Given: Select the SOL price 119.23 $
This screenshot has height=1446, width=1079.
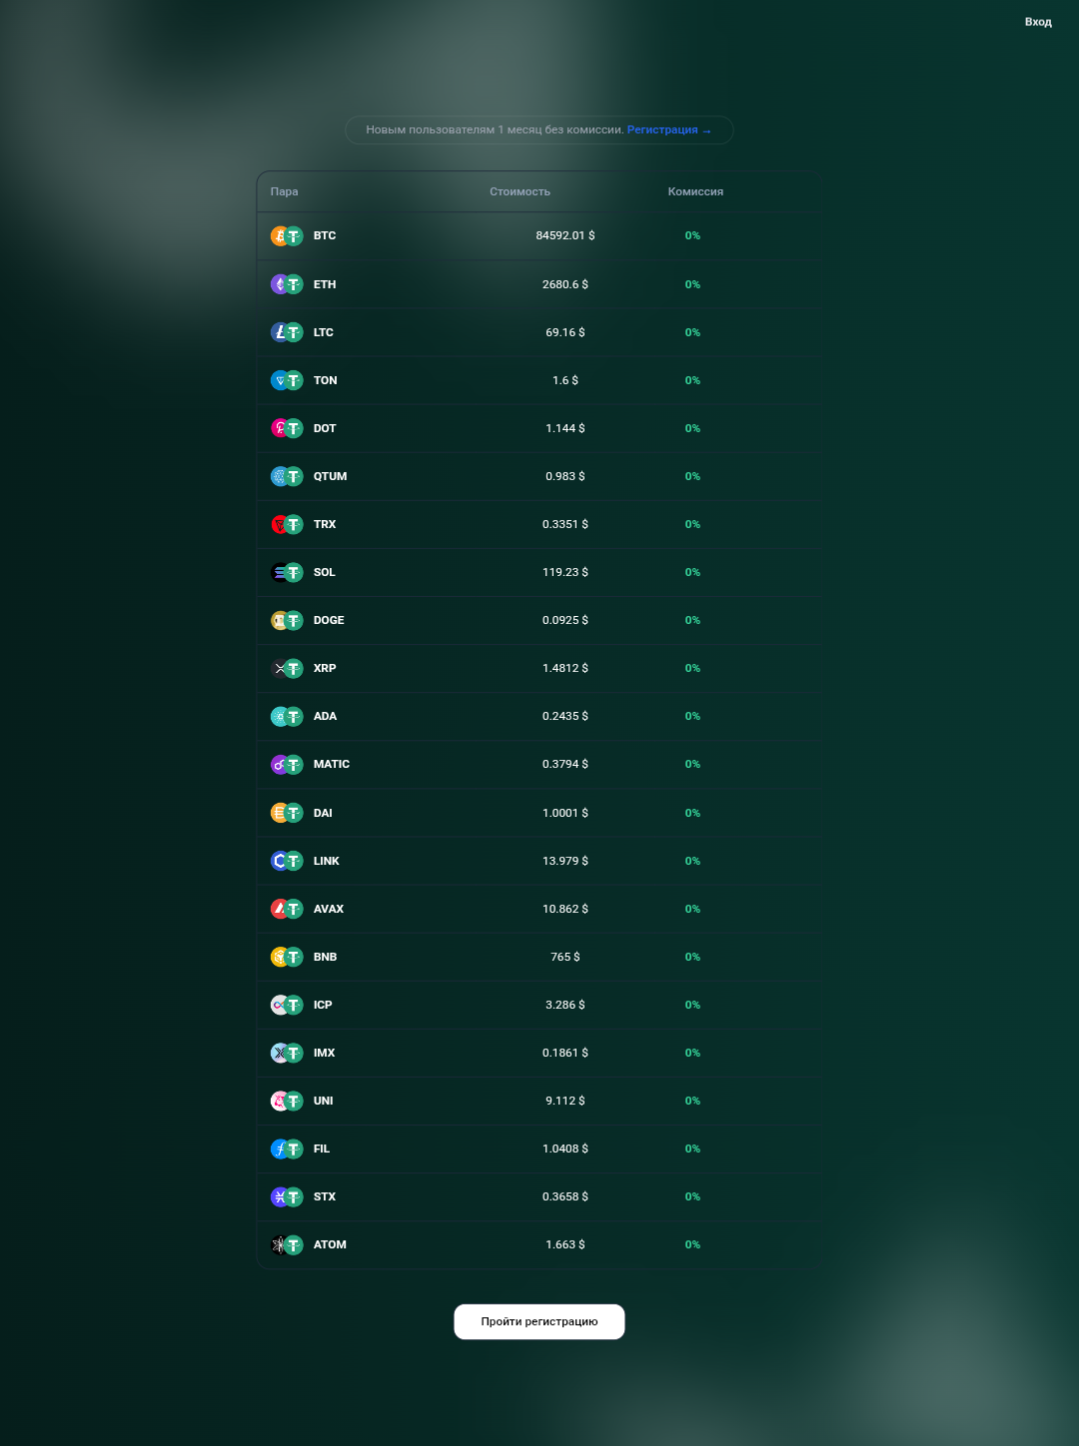Looking at the screenshot, I should point(565,572).
